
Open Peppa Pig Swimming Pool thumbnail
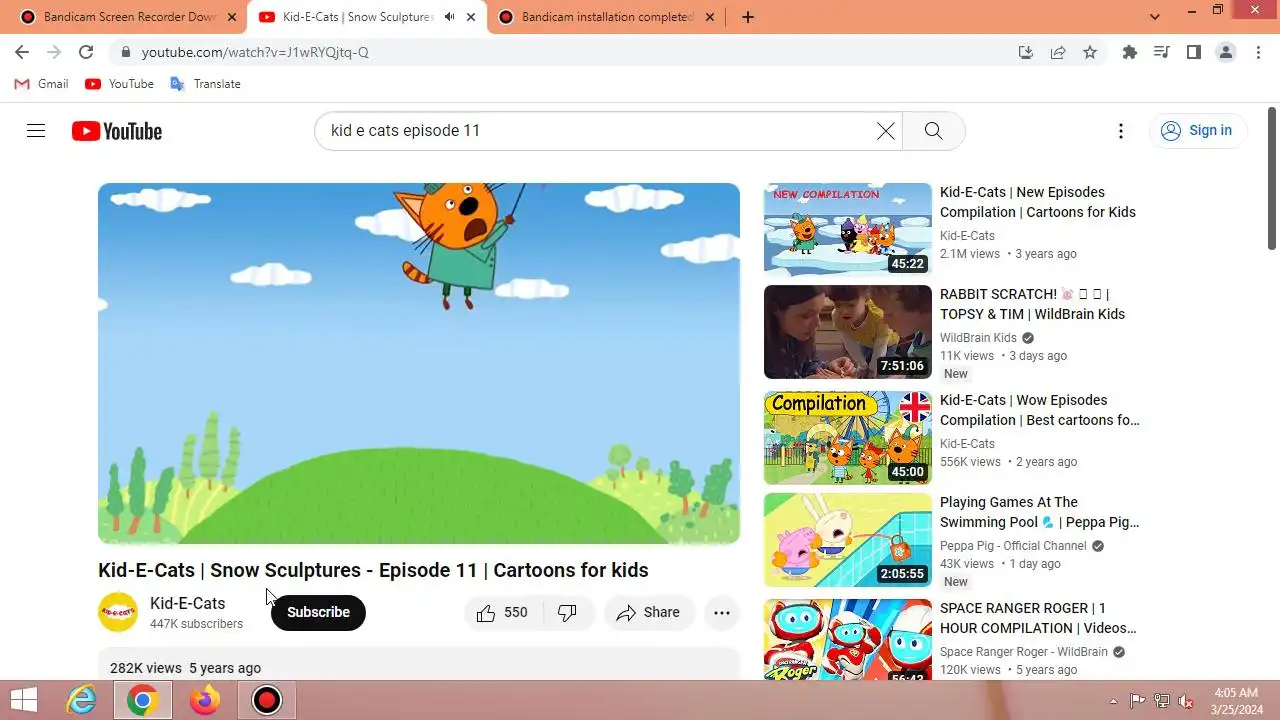tap(848, 540)
